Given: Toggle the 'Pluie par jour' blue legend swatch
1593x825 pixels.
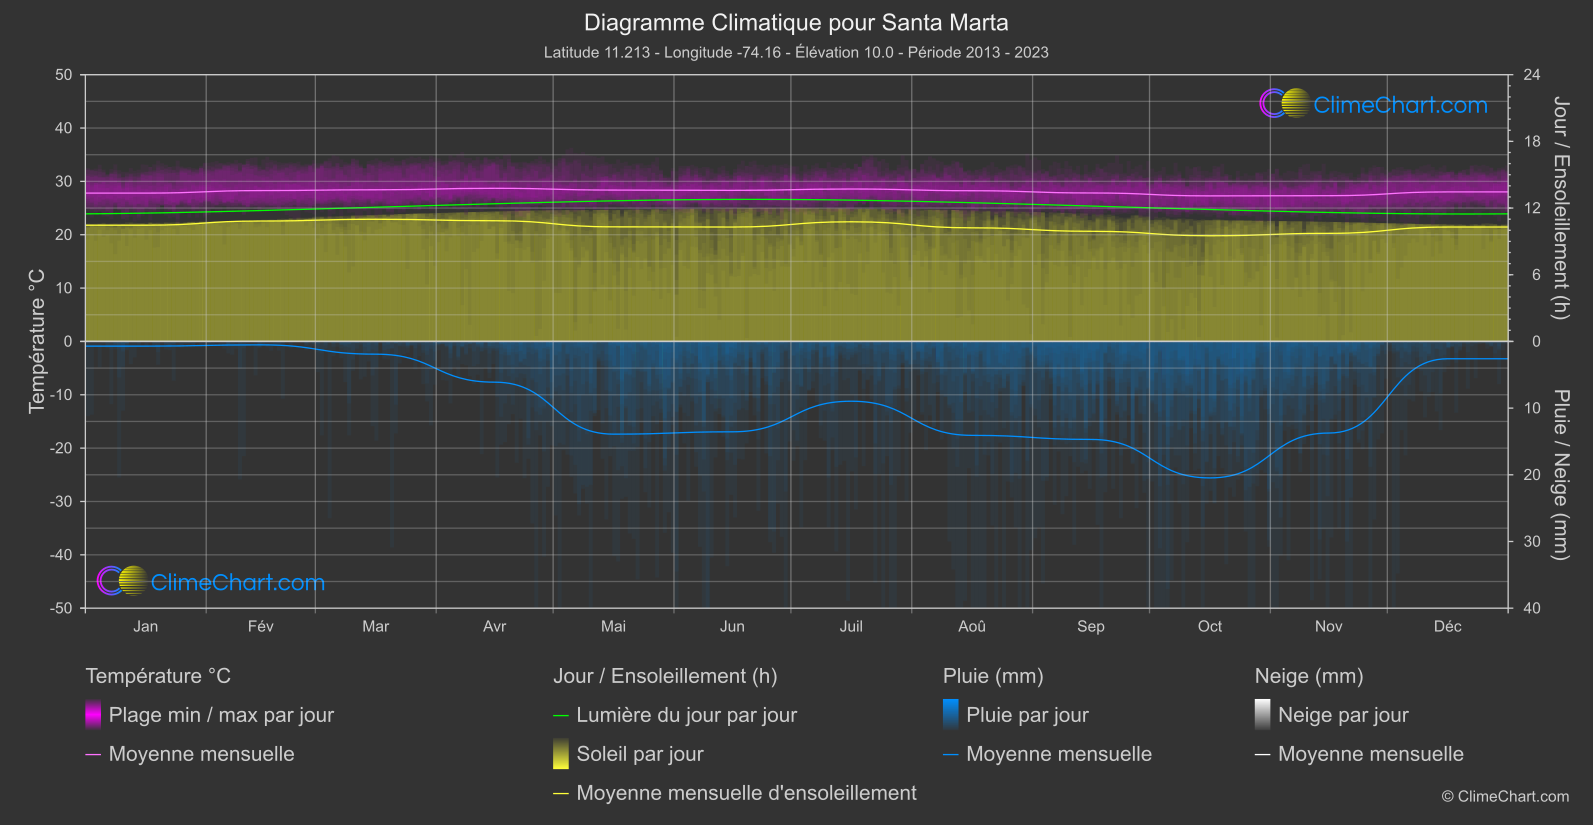Looking at the screenshot, I should coord(951,714).
